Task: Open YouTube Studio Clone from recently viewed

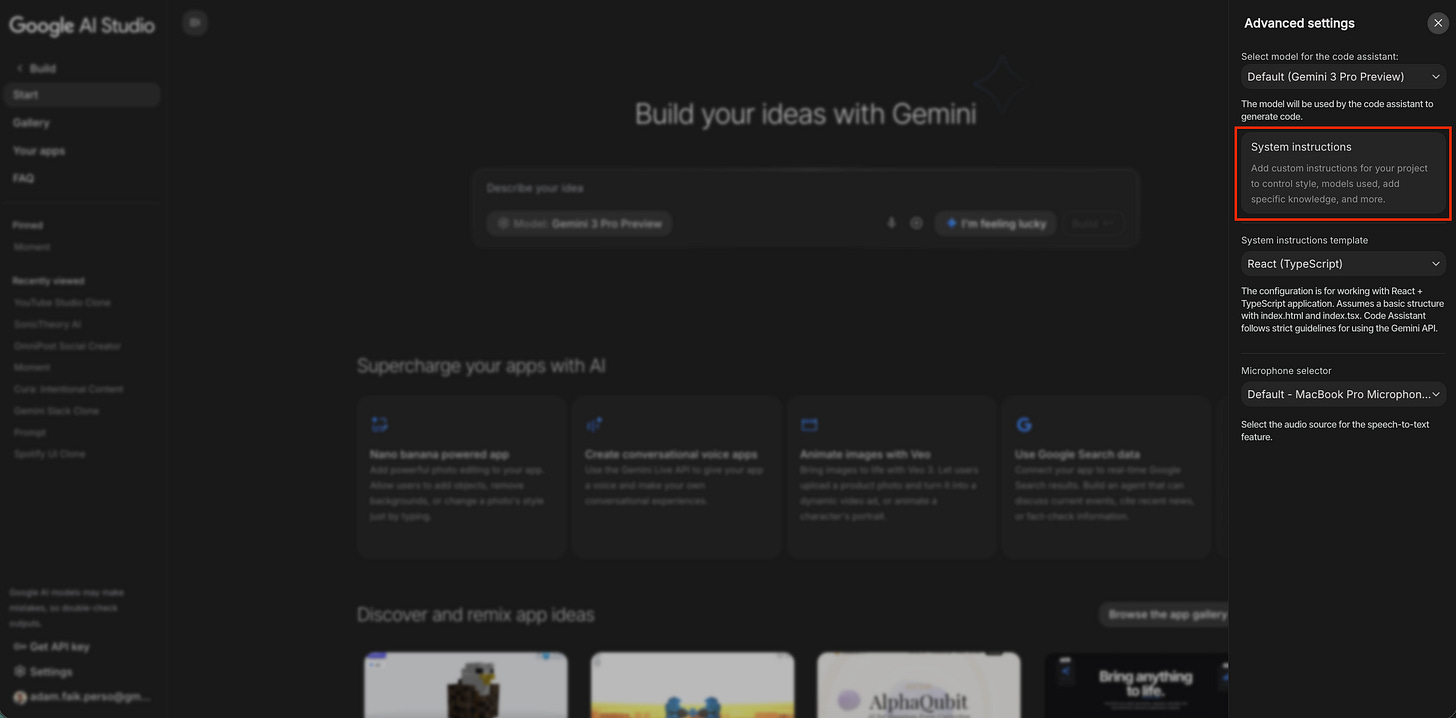Action: click(x=62, y=302)
